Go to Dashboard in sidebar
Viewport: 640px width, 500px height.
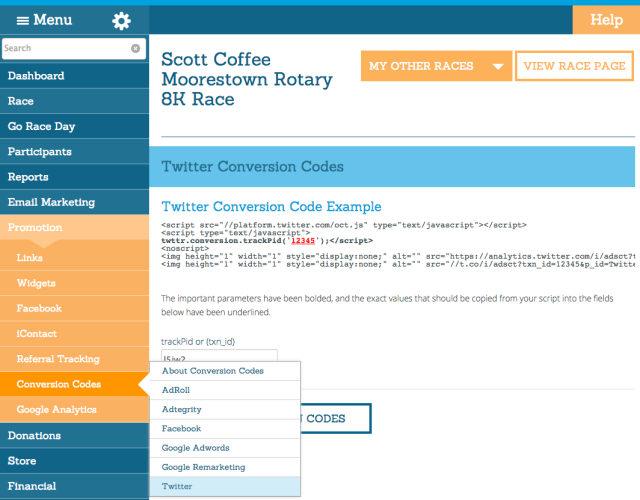pyautogui.click(x=74, y=76)
